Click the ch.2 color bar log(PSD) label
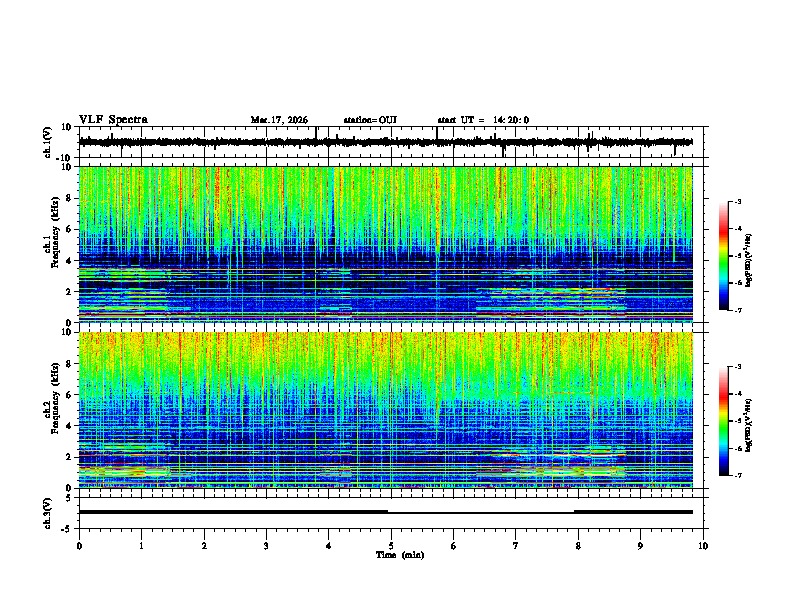 pyautogui.click(x=749, y=425)
